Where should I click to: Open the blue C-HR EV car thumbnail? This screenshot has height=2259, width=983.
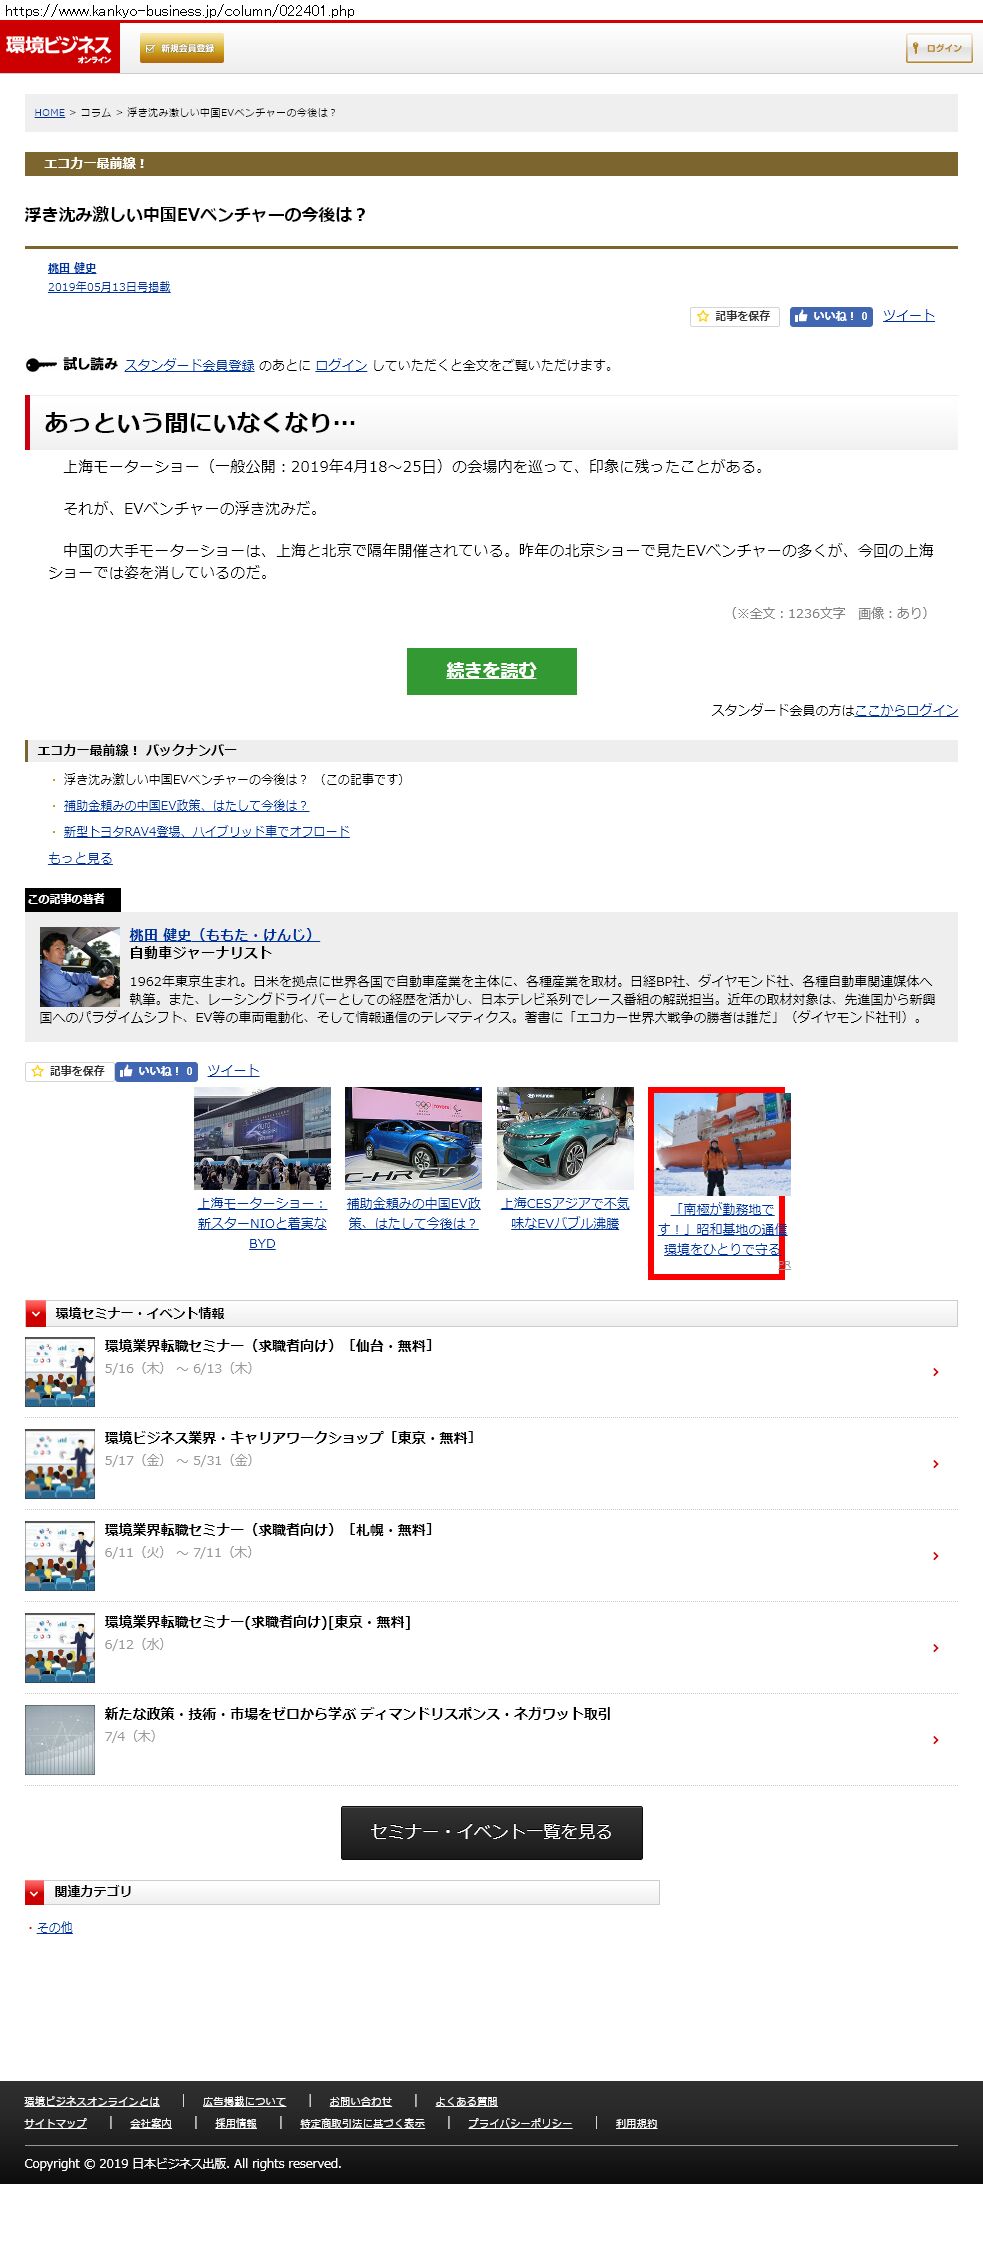point(413,1138)
